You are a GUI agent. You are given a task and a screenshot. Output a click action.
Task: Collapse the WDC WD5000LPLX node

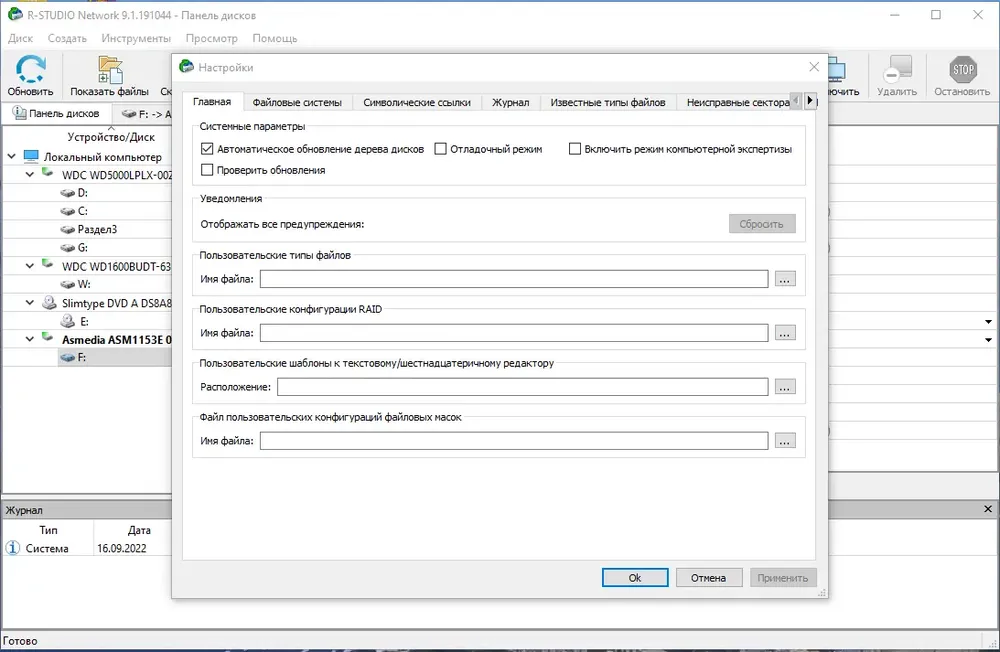point(30,174)
